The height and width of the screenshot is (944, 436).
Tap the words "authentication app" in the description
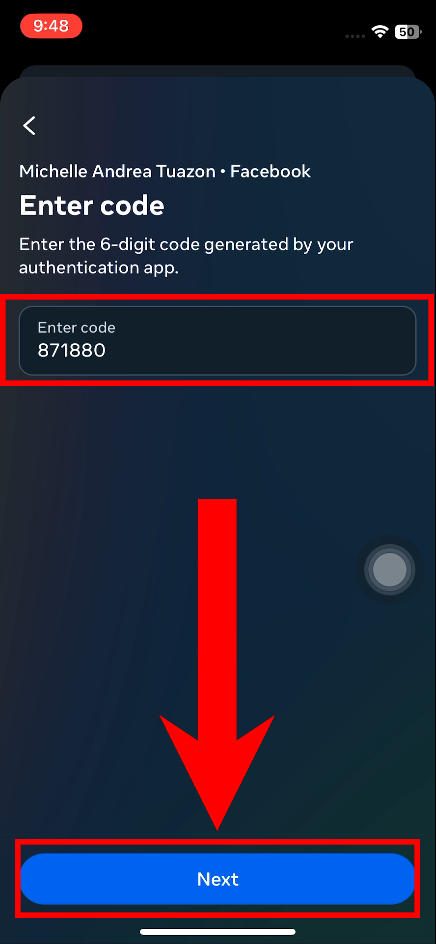point(99,268)
